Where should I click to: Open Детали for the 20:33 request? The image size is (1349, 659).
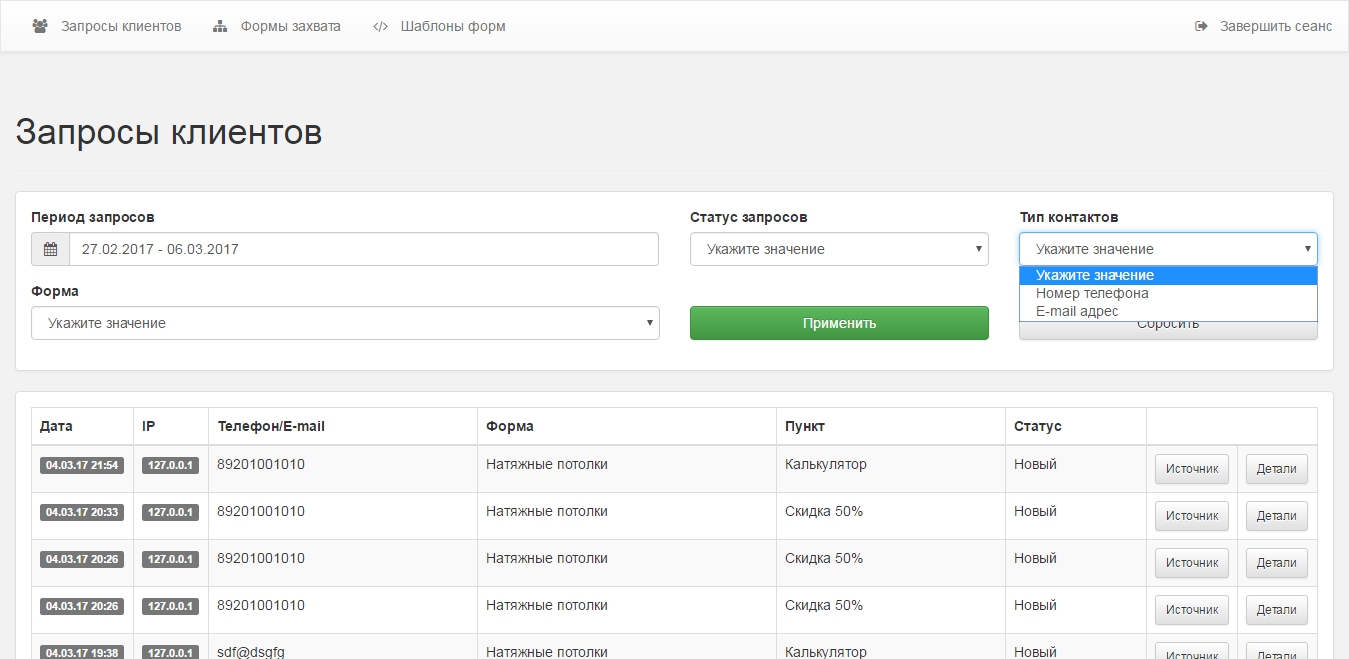(1276, 516)
